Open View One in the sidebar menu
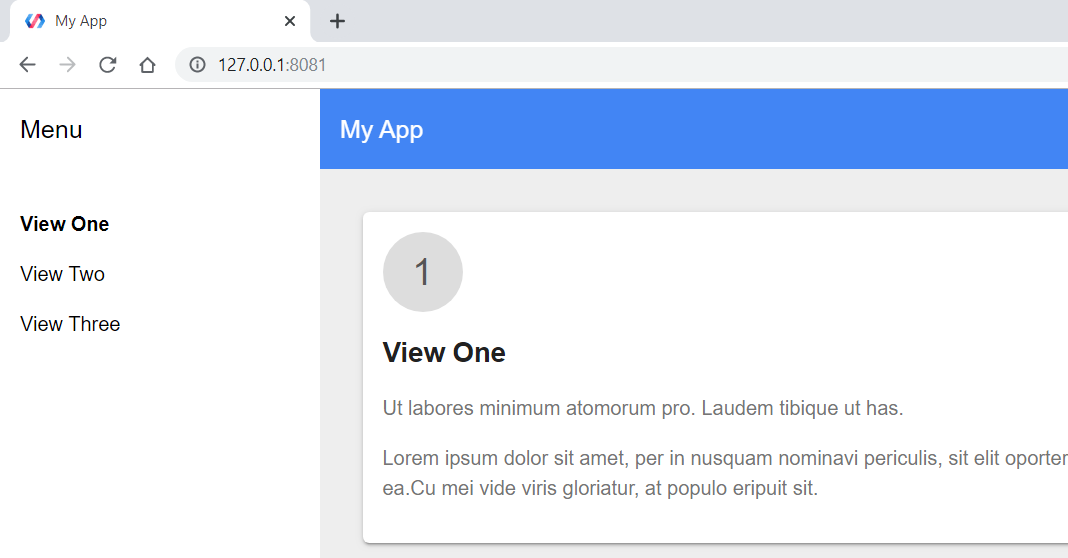1068x558 pixels. (65, 224)
